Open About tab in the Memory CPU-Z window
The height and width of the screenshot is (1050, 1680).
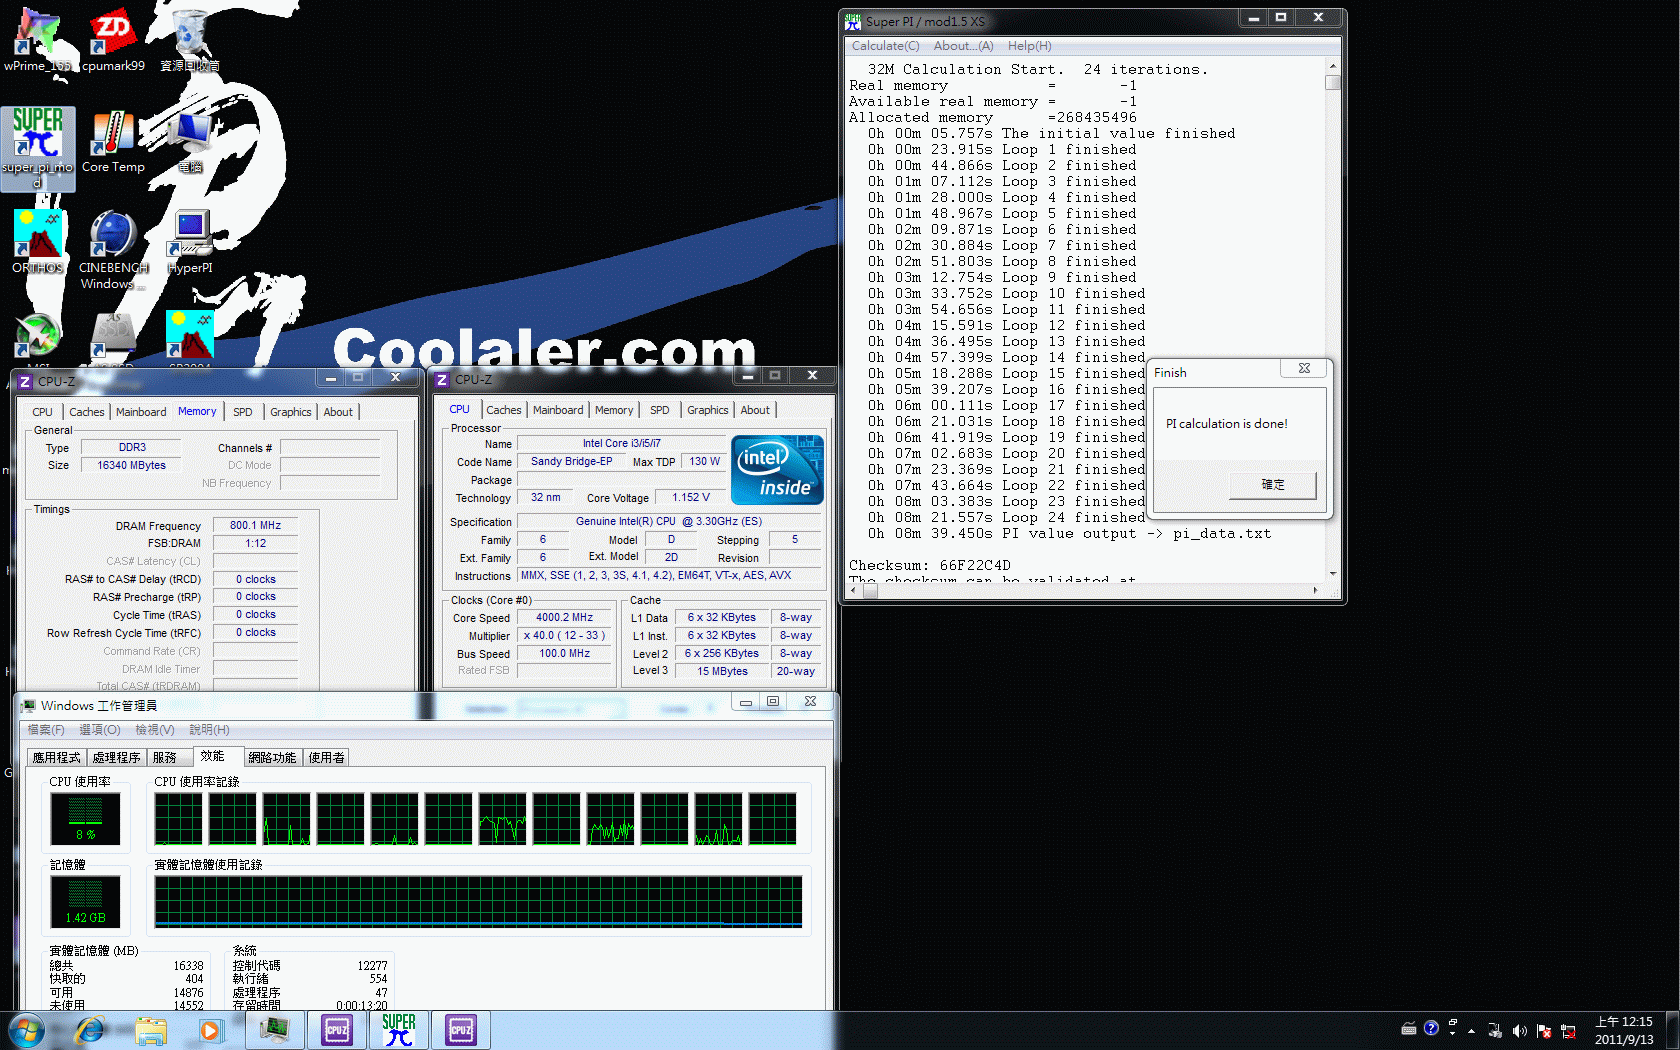click(x=338, y=412)
